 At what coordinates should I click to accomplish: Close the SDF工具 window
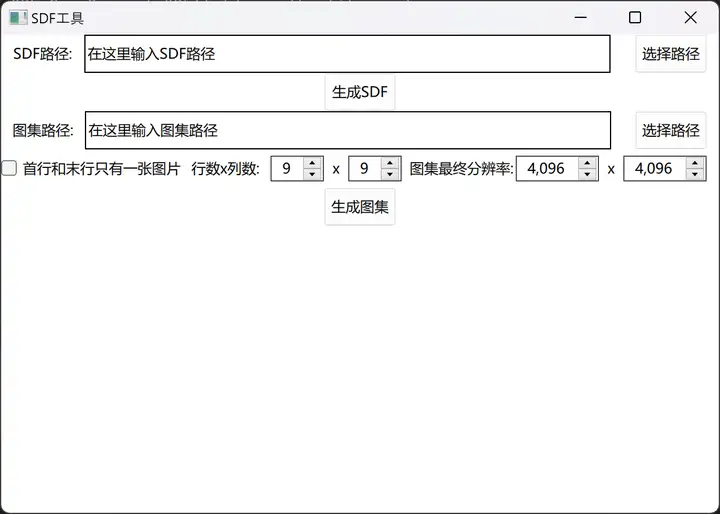pyautogui.click(x=691, y=17)
